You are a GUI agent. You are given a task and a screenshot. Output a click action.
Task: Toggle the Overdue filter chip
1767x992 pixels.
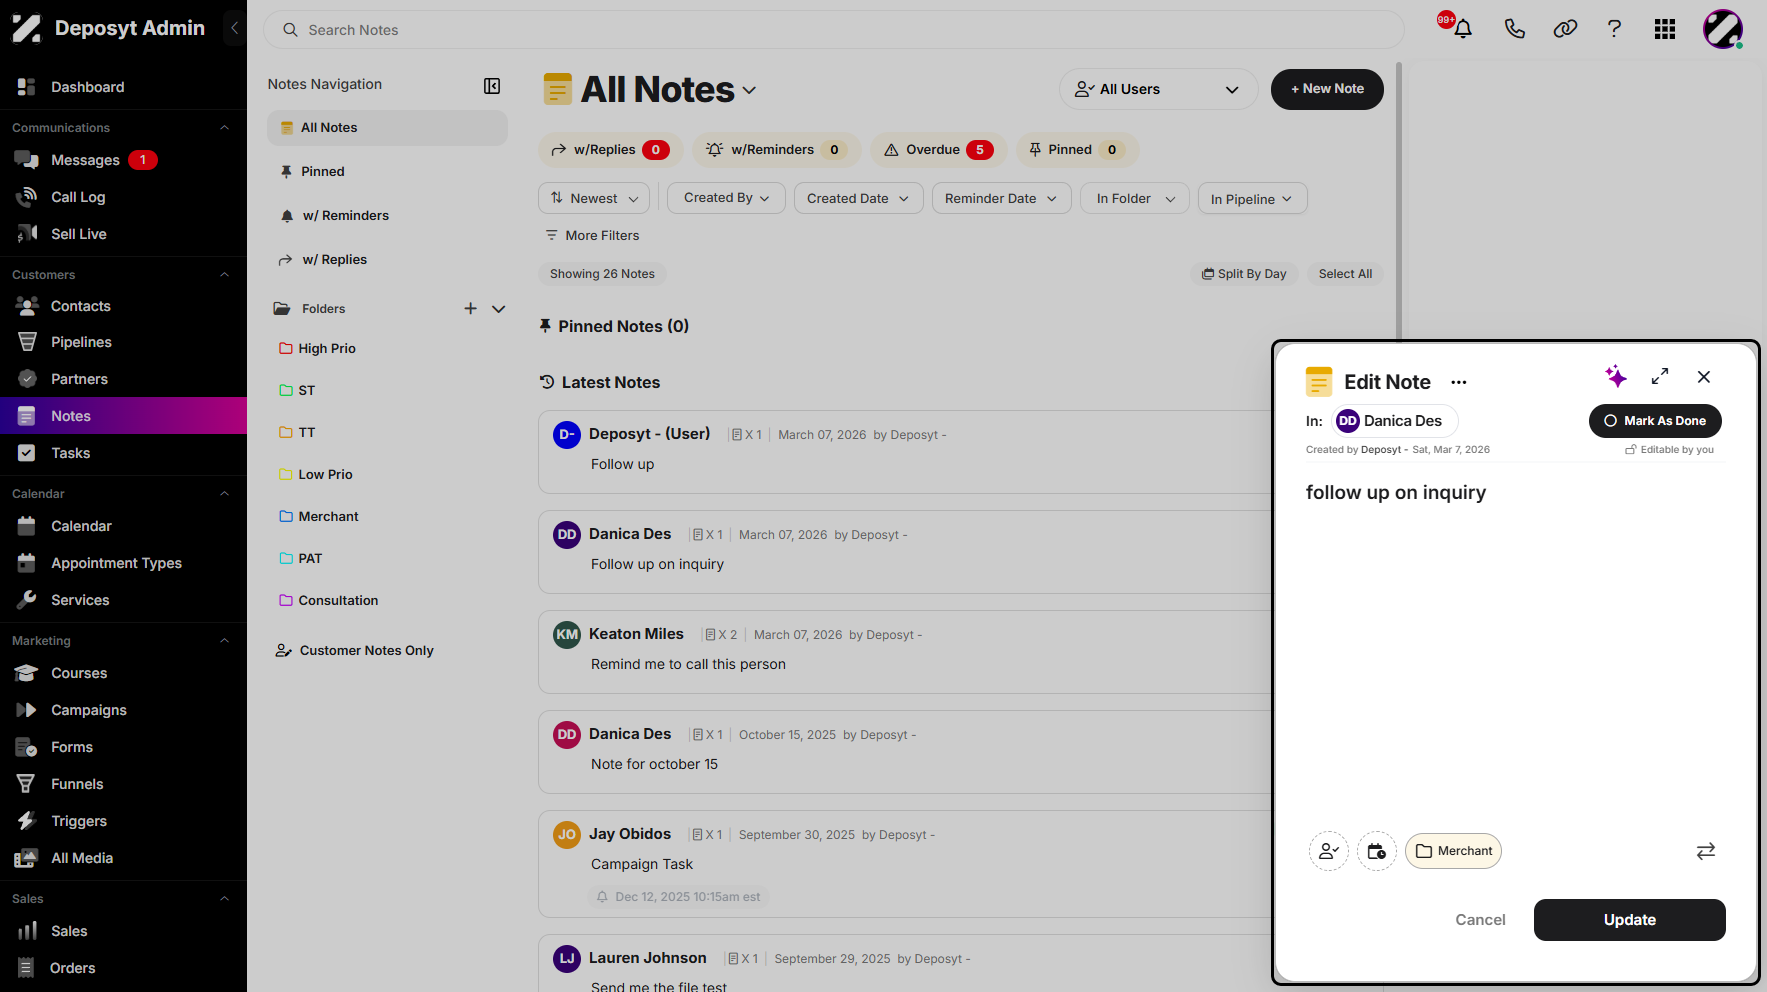[x=938, y=150]
